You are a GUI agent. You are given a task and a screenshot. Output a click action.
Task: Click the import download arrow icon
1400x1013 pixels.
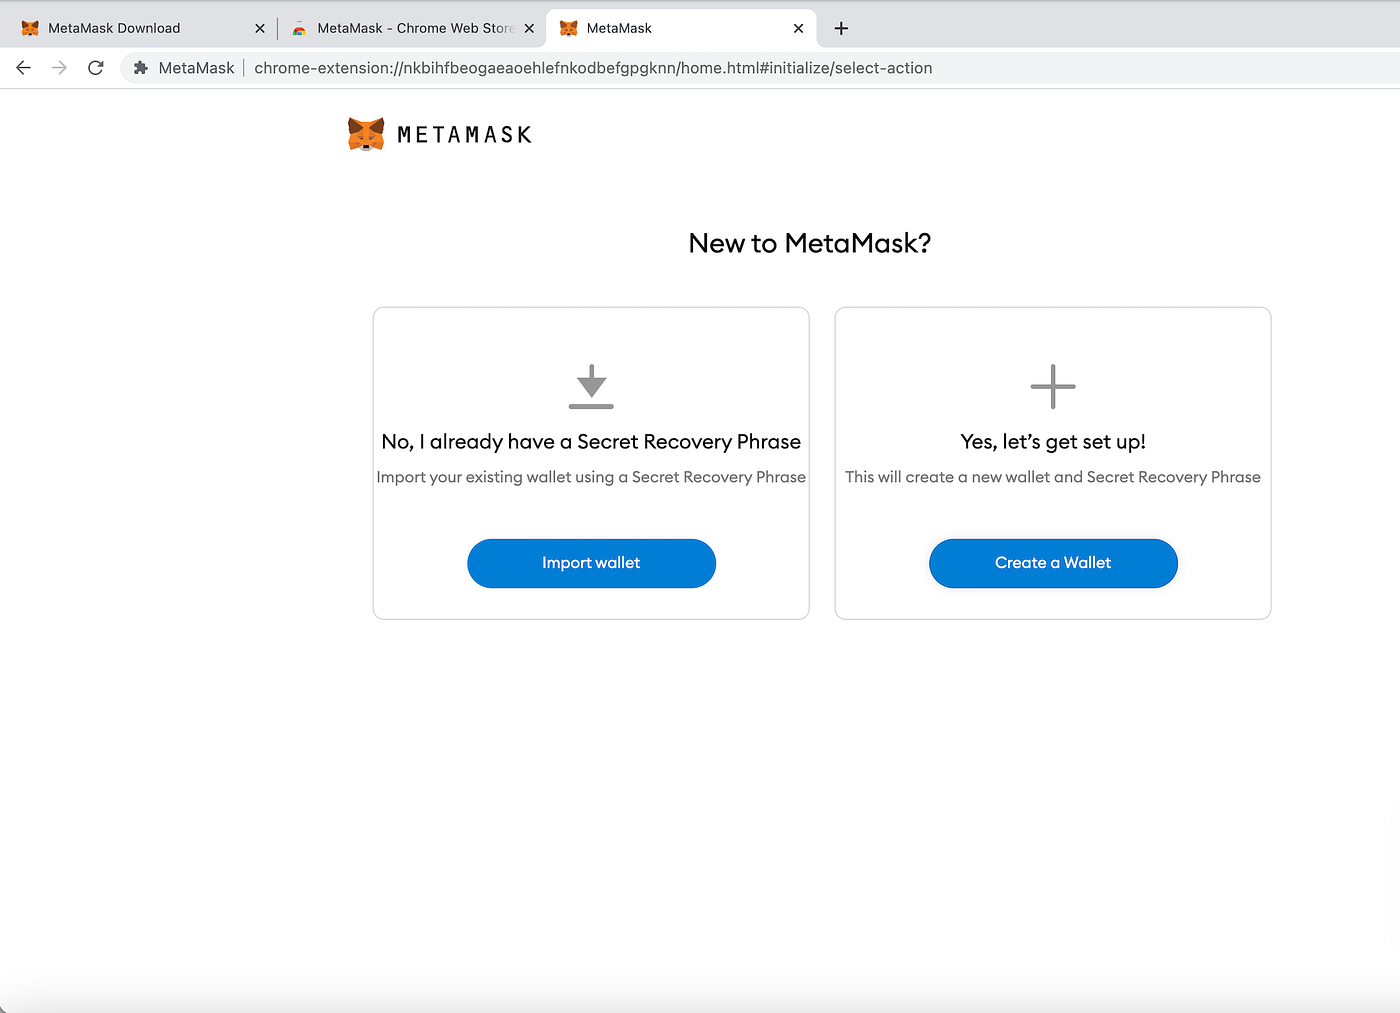591,386
